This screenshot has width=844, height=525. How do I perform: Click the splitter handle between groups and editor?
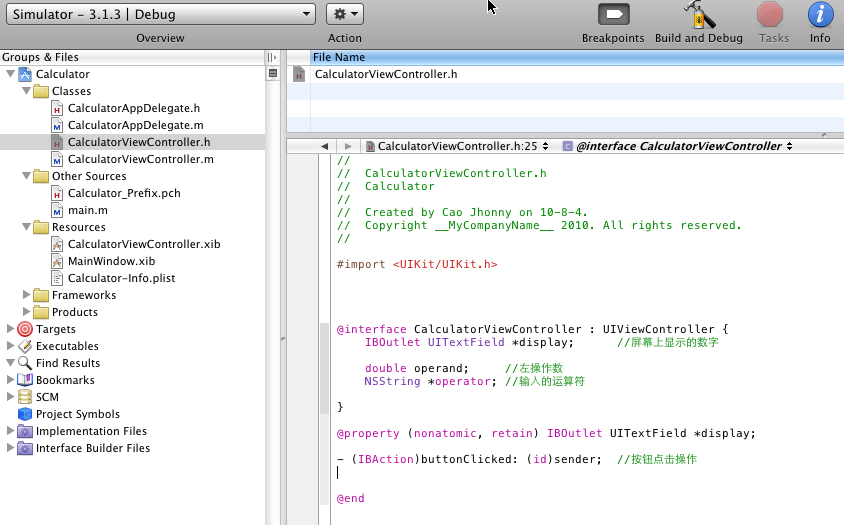coord(283,339)
